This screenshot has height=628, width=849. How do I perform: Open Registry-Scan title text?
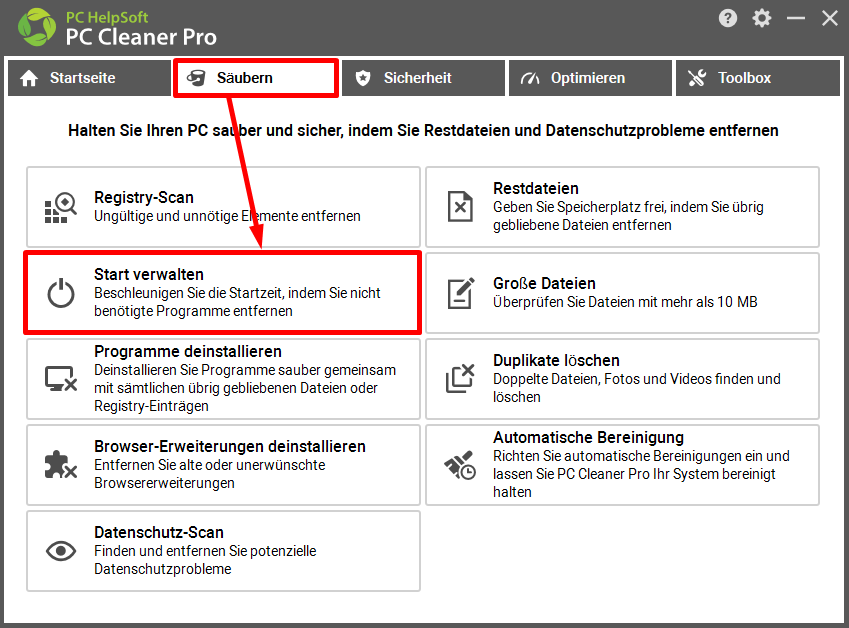pos(144,197)
